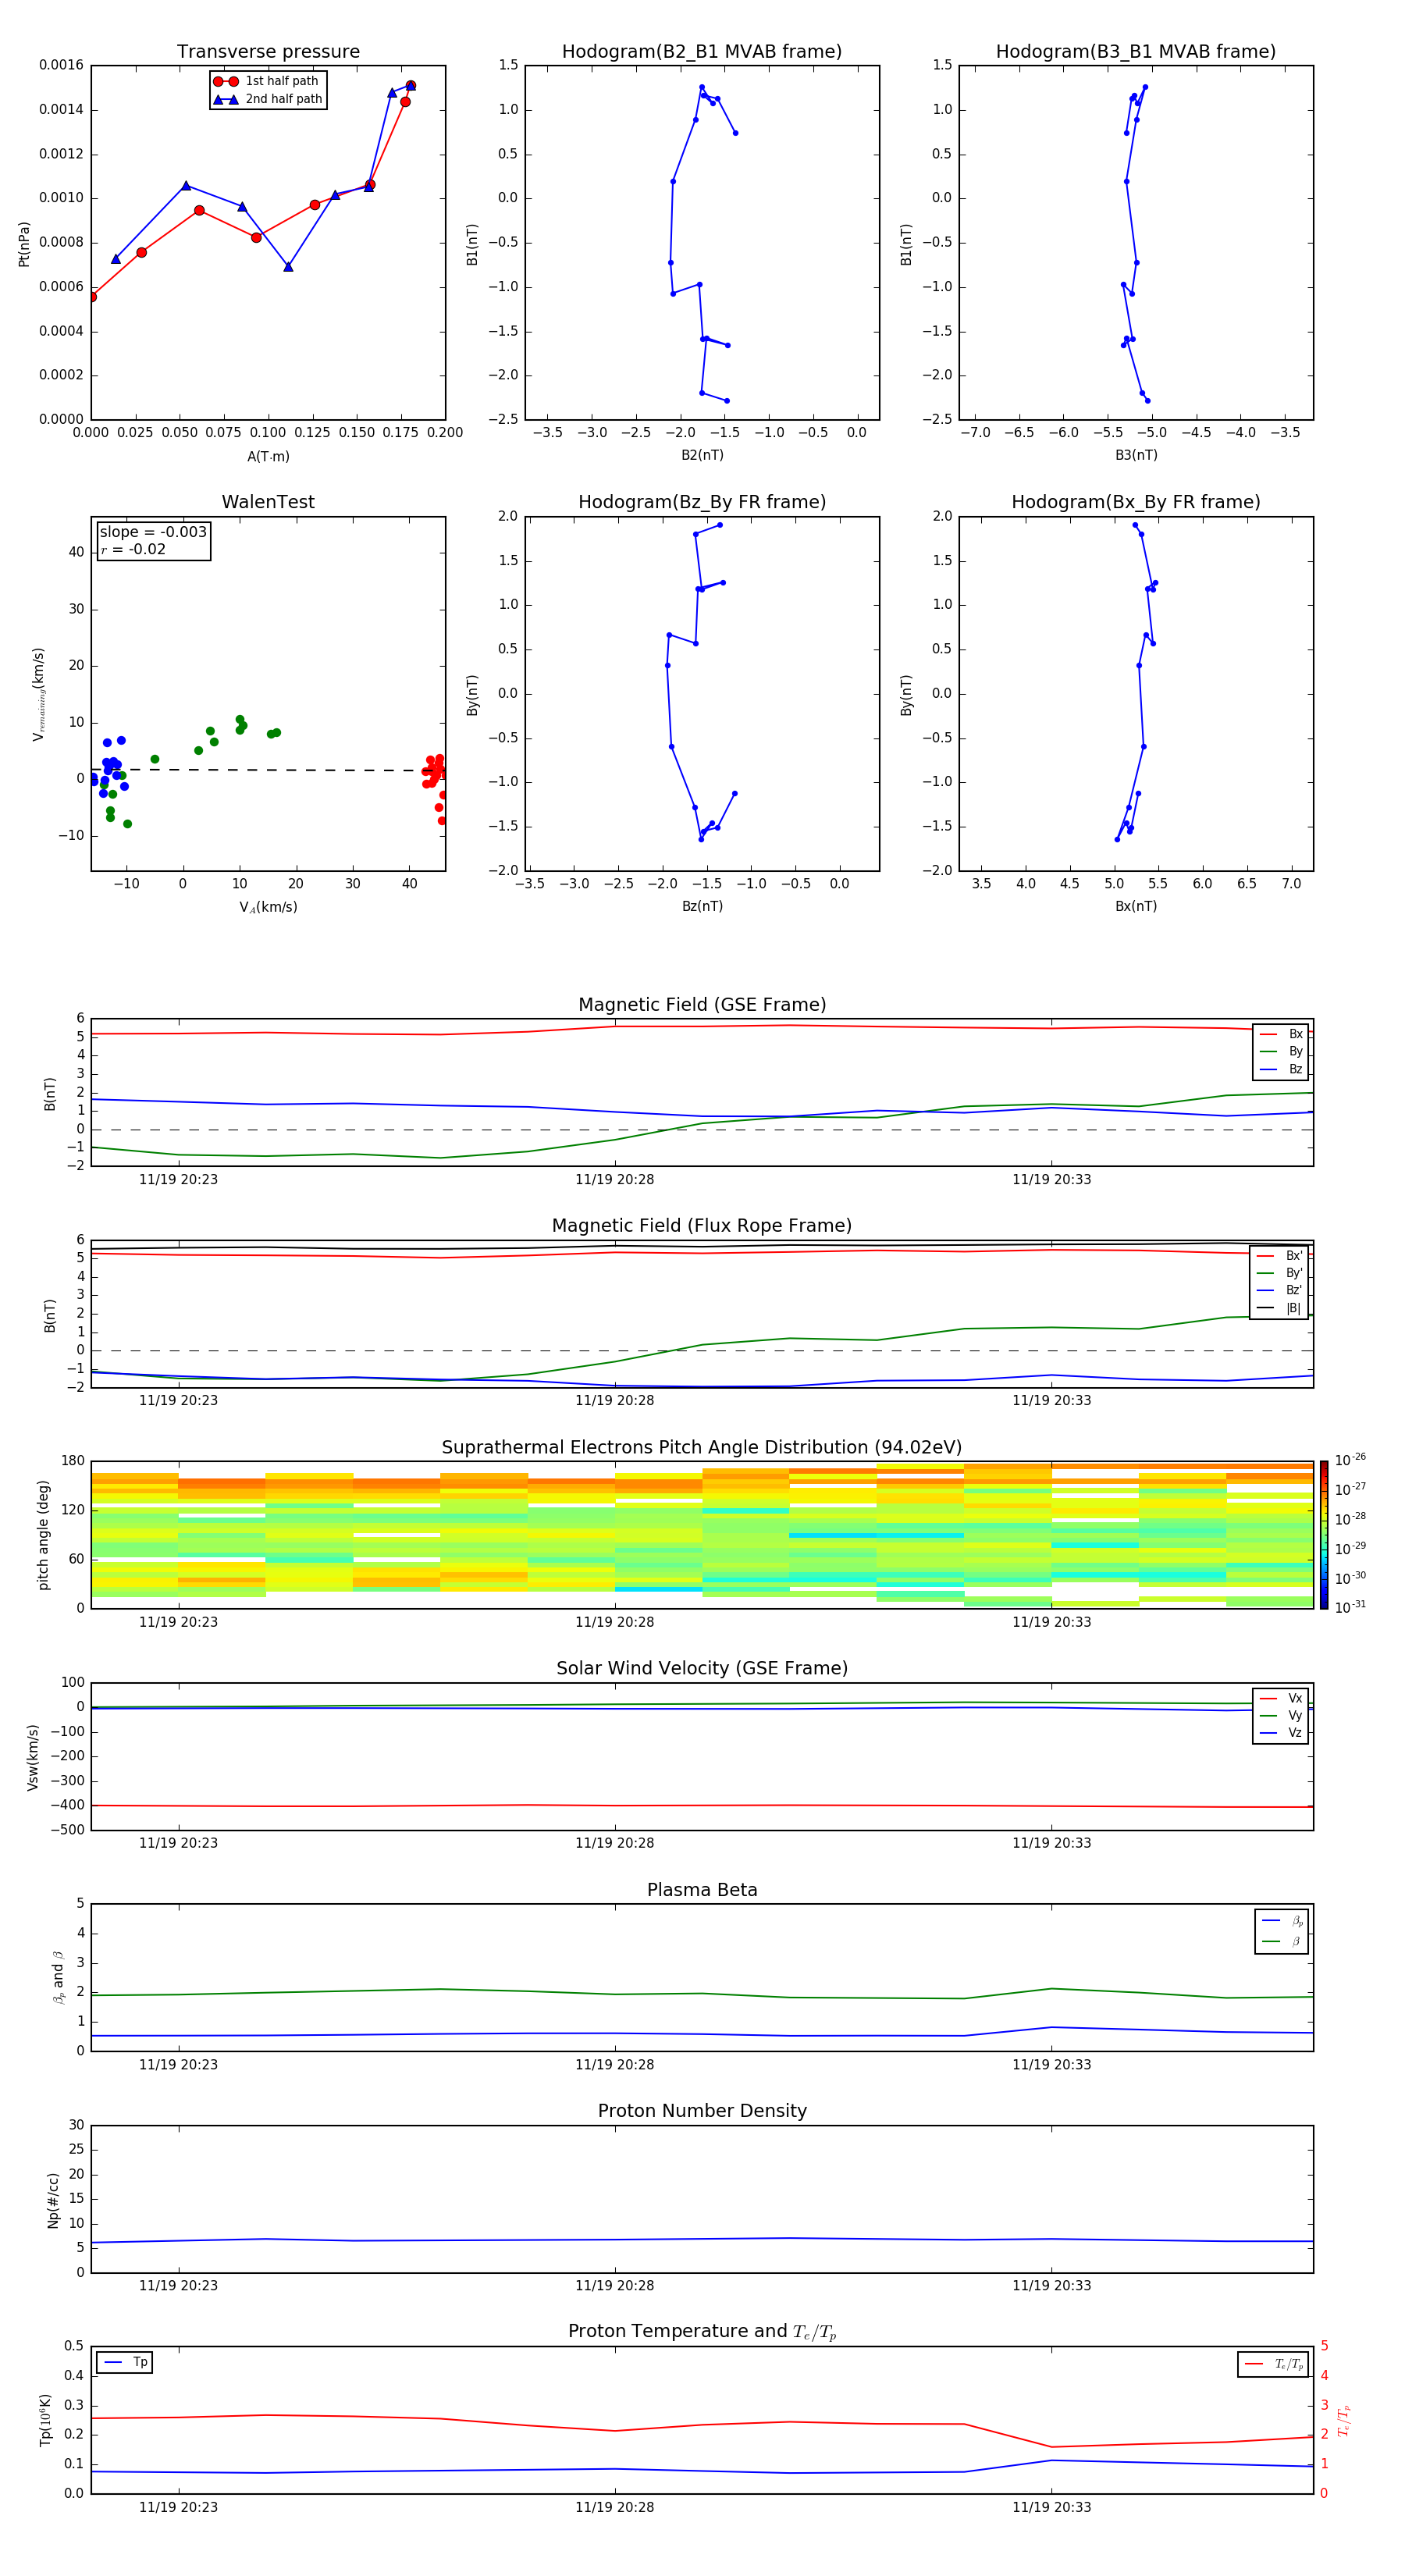Click the 'Hodogram(B2_B1 MVAB frame)' title
The height and width of the screenshot is (2576, 1405).
point(702,52)
